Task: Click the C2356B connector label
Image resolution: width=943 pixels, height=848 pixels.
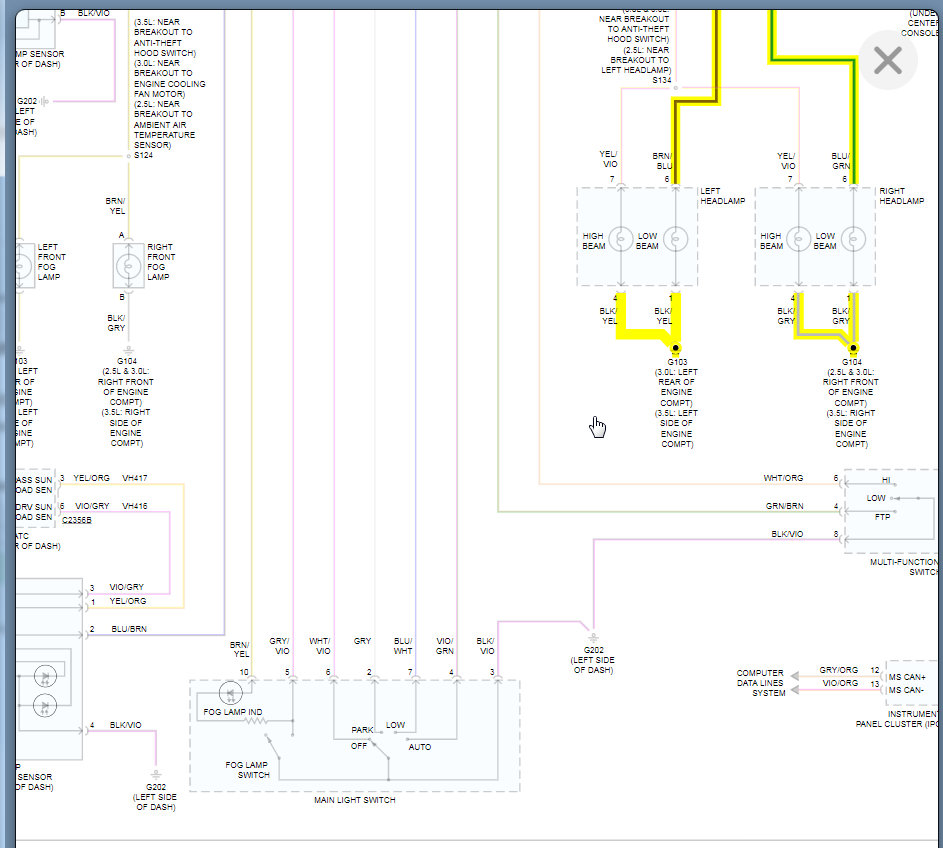Action: point(77,520)
